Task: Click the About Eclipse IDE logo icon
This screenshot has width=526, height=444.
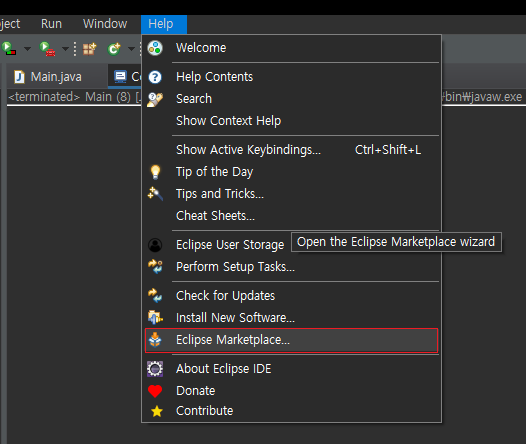Action: 155,369
